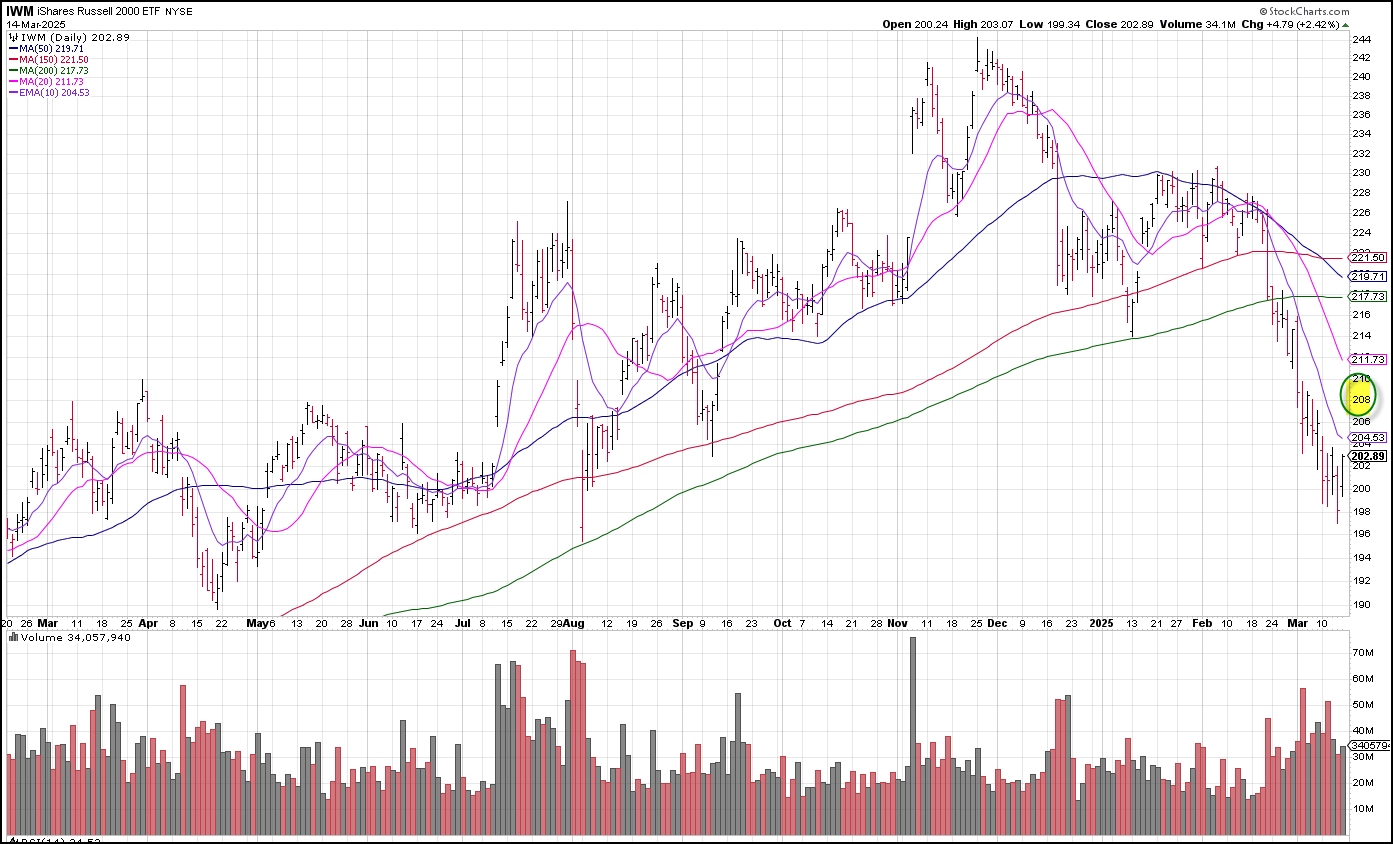
Task: Click the green 217.73 price tag on axis
Action: (x=1366, y=296)
